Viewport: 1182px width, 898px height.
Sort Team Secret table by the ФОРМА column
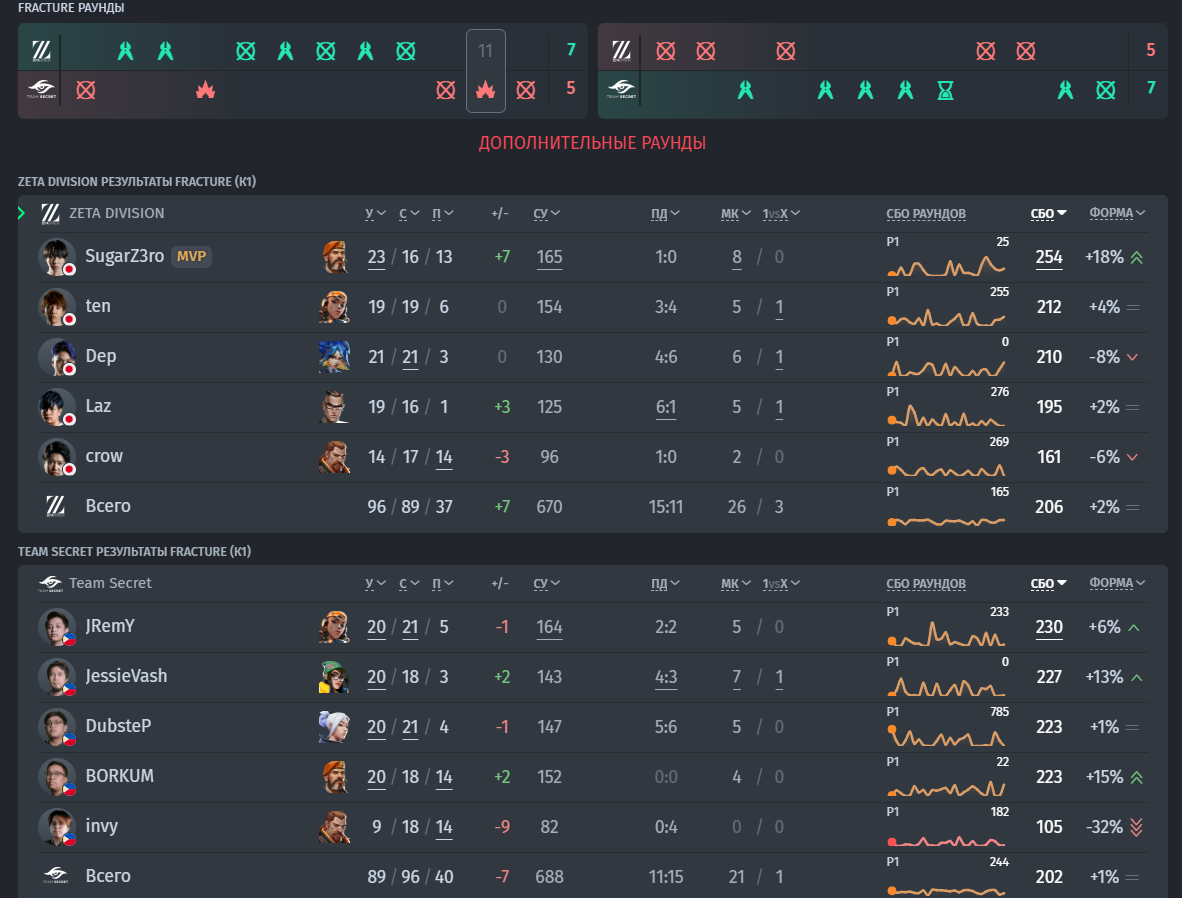point(1117,582)
